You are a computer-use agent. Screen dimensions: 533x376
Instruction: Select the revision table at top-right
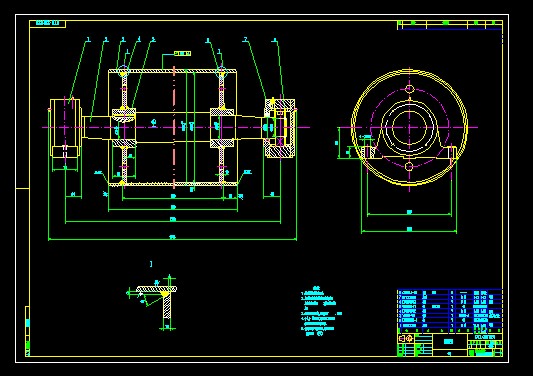pos(450,25)
